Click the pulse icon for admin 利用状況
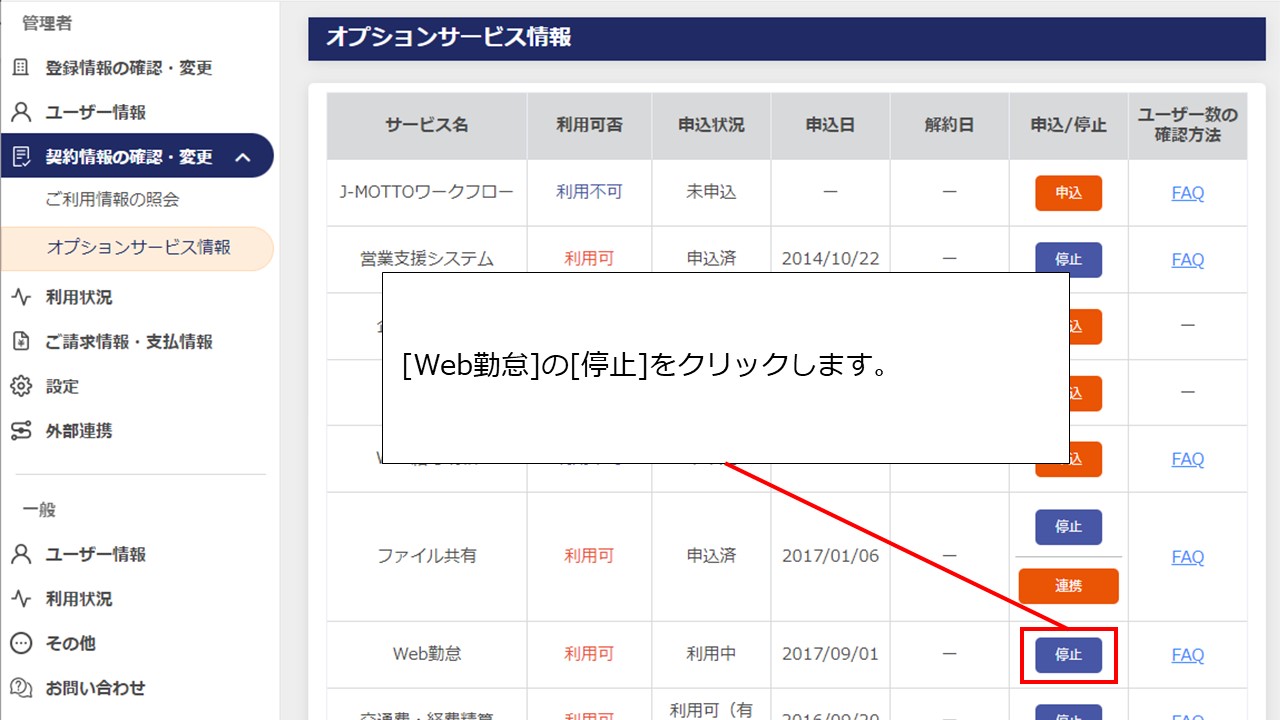 (21, 297)
